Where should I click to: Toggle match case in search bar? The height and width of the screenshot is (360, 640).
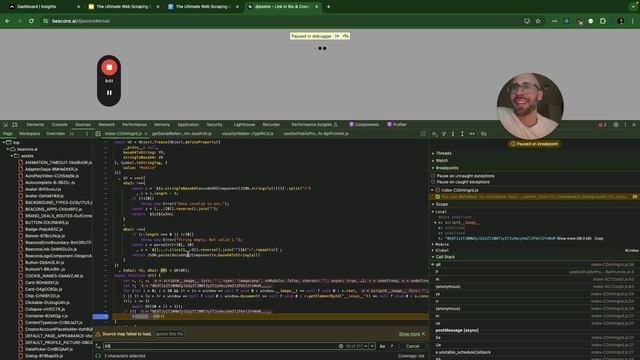[x=382, y=346]
